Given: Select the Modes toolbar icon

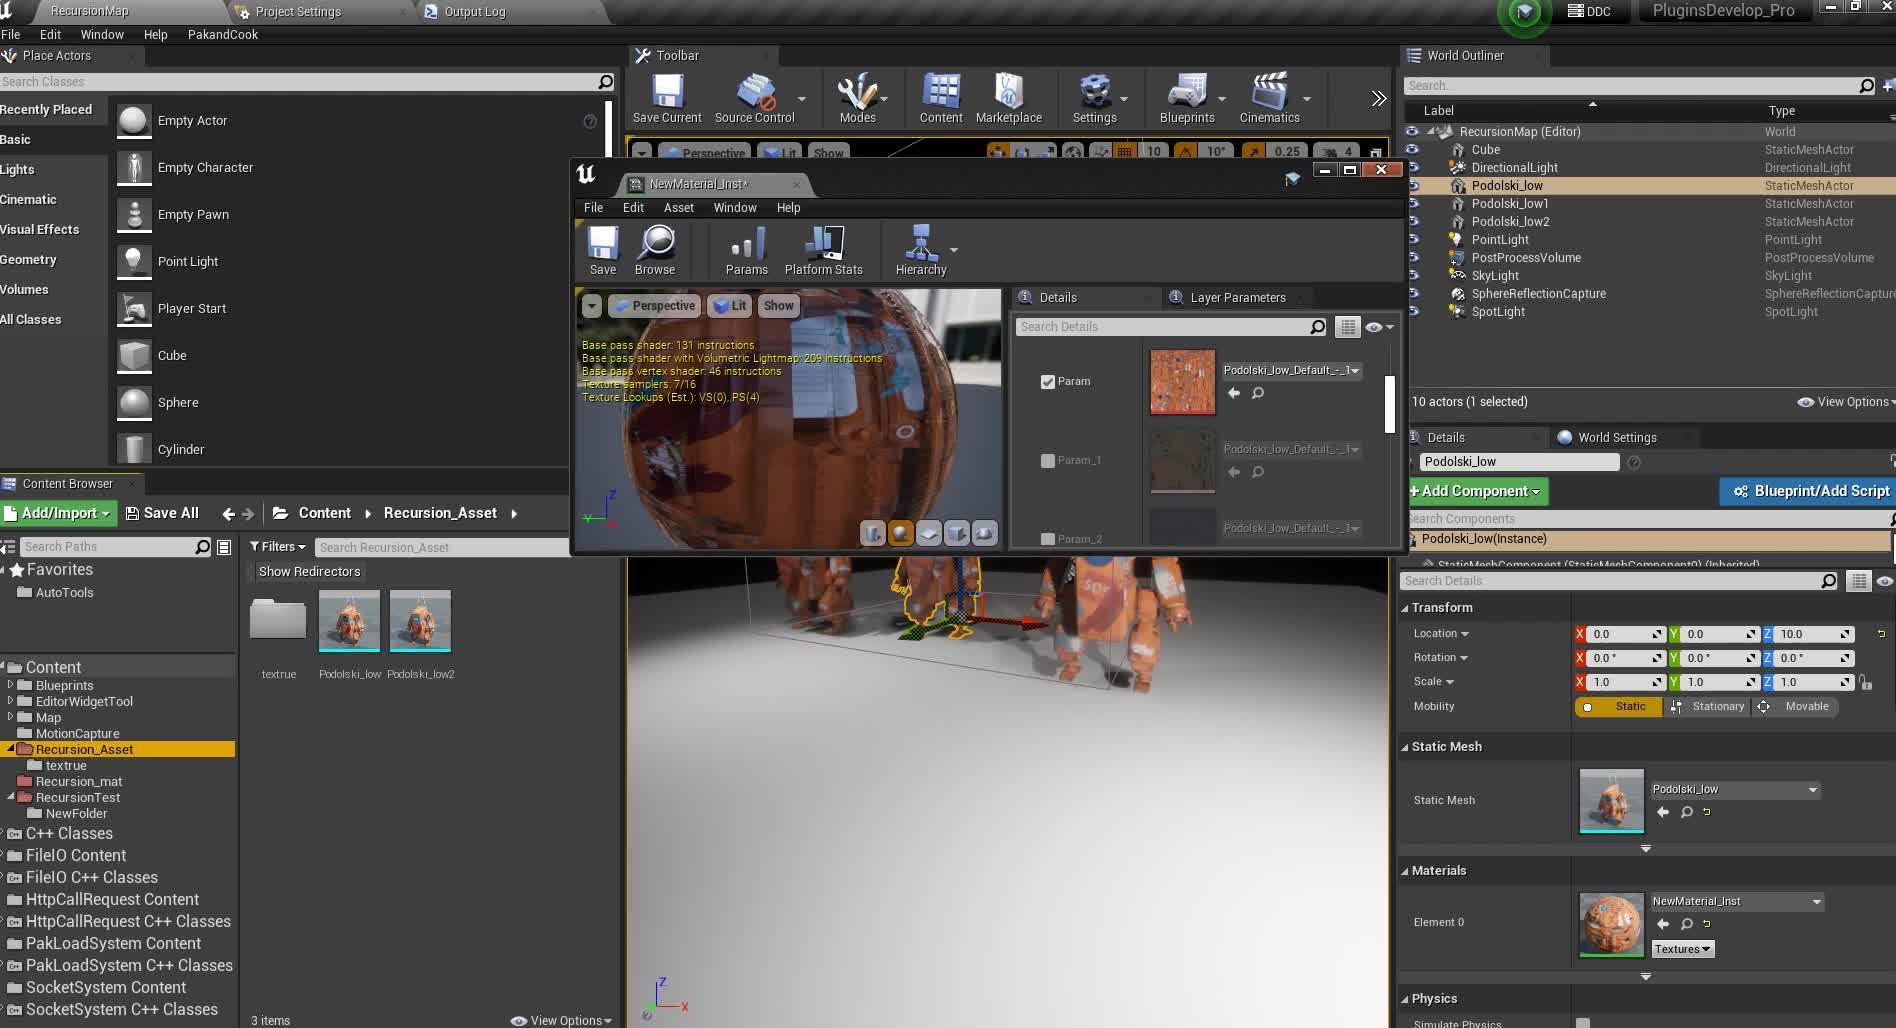Looking at the screenshot, I should click(x=857, y=98).
